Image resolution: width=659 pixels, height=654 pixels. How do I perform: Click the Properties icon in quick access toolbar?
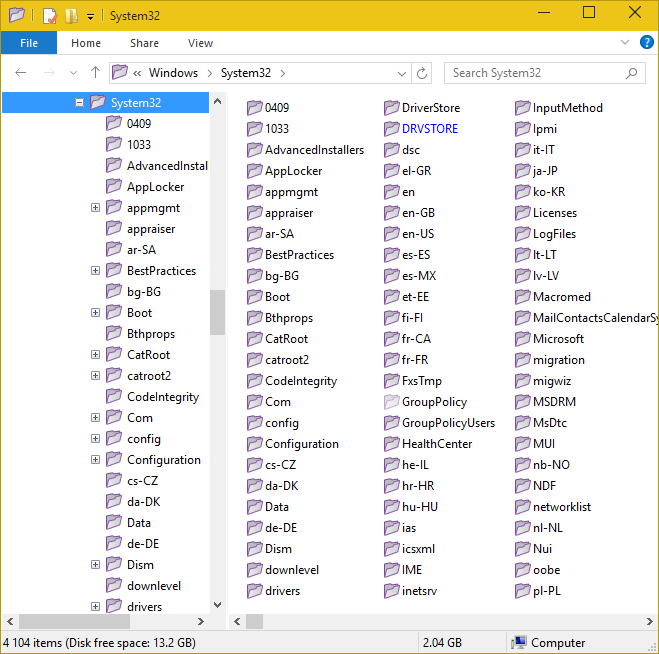tap(50, 15)
